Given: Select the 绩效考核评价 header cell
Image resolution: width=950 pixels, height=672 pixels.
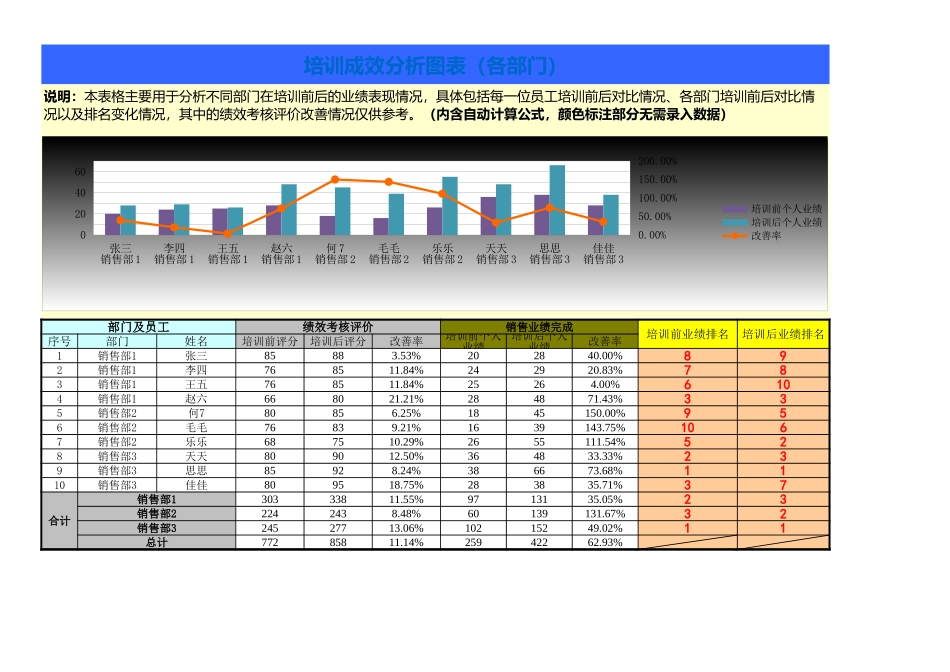Looking at the screenshot, I should pos(337,327).
